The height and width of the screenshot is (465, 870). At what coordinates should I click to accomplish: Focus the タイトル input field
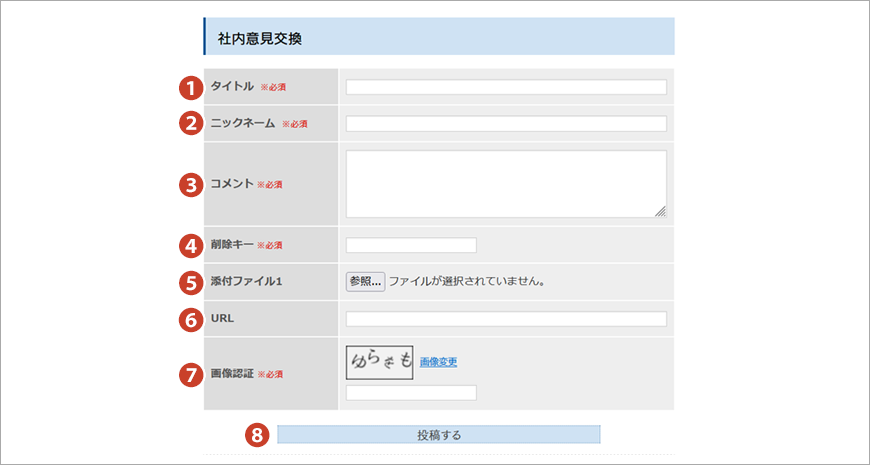[506, 87]
